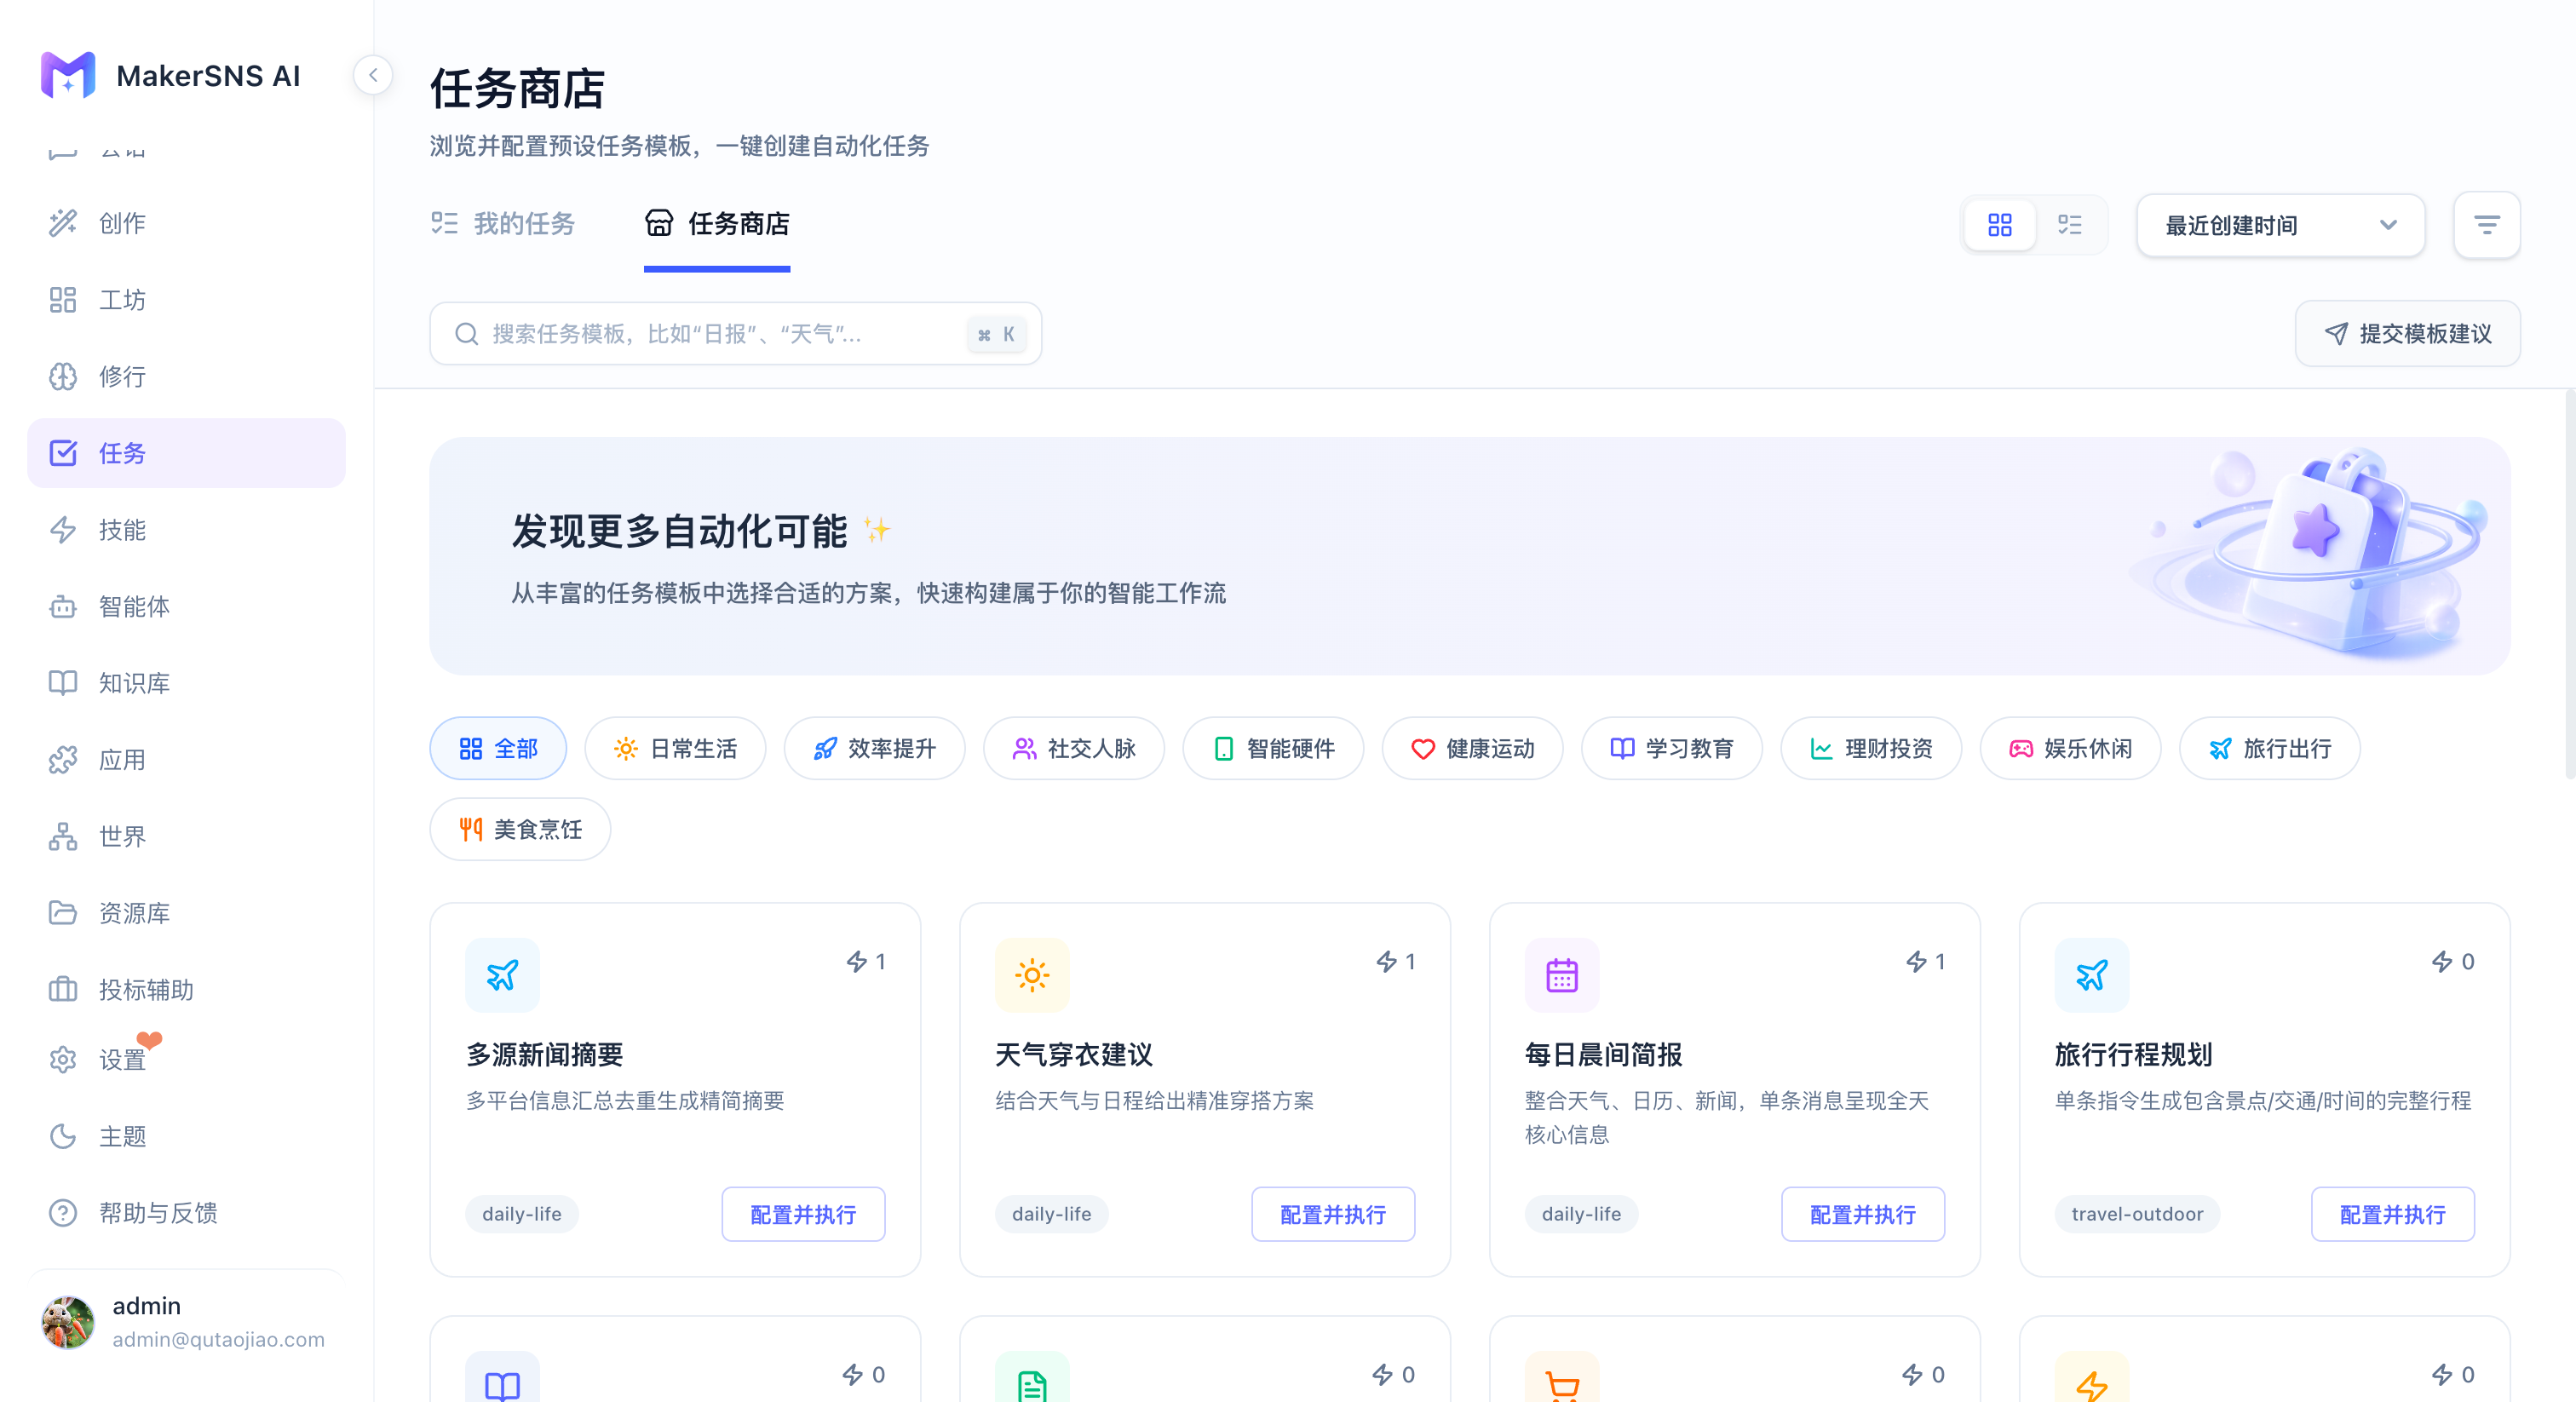Image resolution: width=2576 pixels, height=1402 pixels.
Task: Switch to 任务商店 tab
Action: click(x=717, y=224)
